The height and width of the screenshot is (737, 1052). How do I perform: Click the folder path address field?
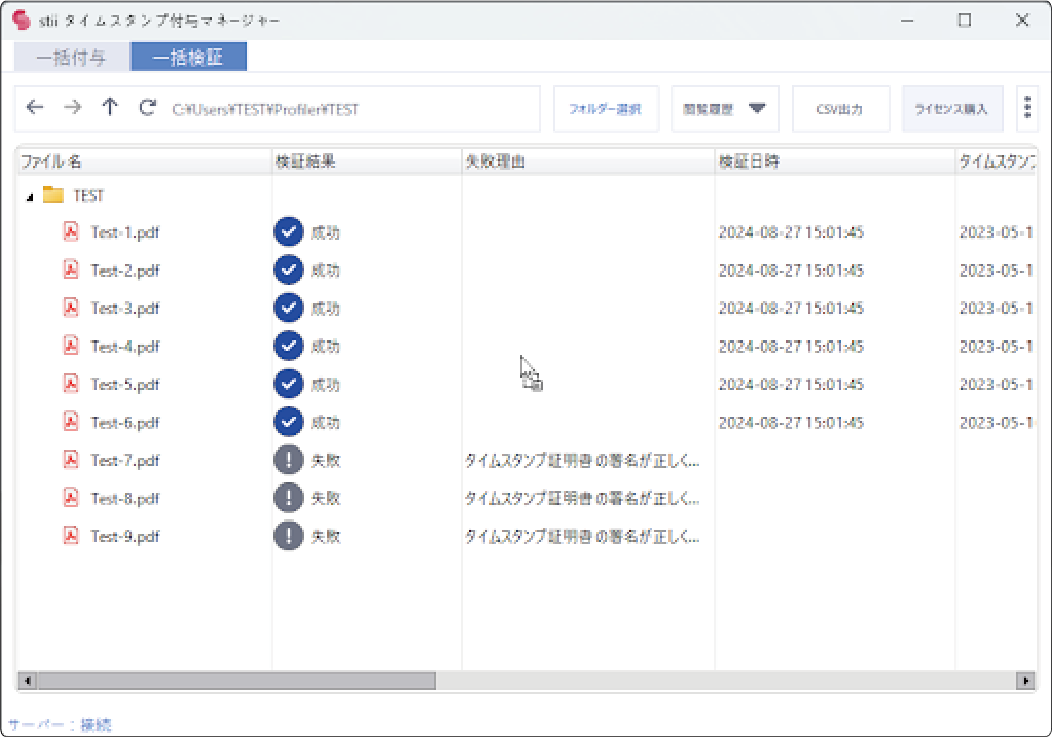tap(350, 109)
